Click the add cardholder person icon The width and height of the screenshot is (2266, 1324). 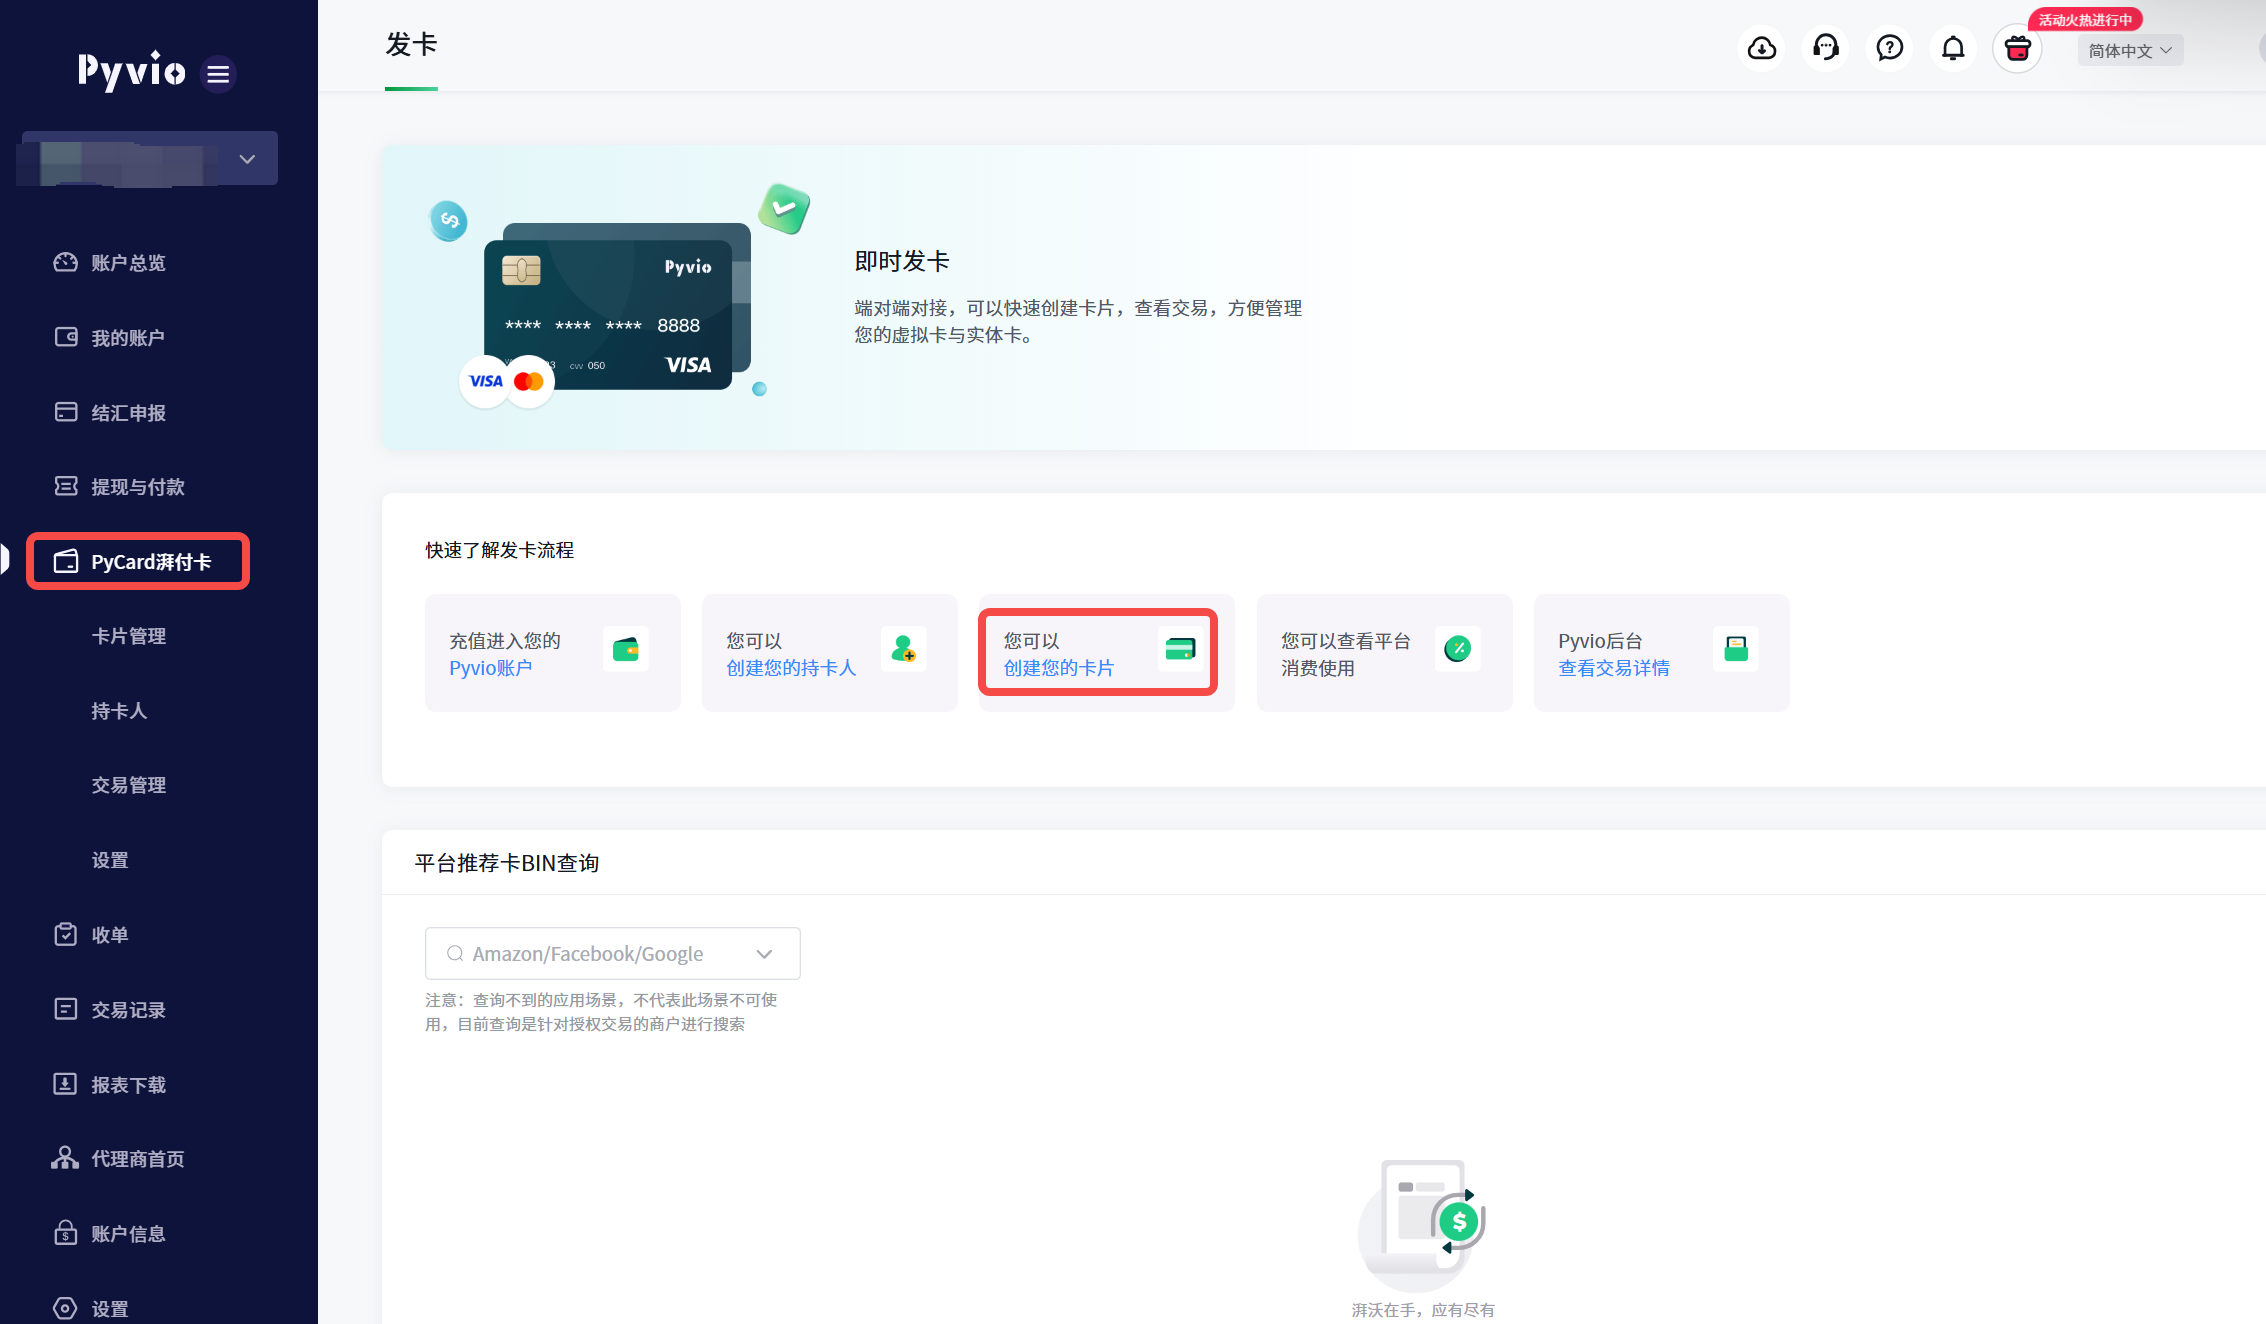[x=903, y=650]
